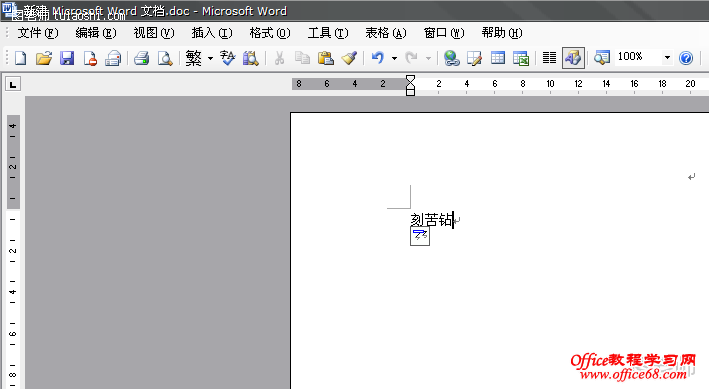Image resolution: width=709 pixels, height=389 pixels.
Task: Open the 格式(O) menu
Action: pyautogui.click(x=270, y=33)
